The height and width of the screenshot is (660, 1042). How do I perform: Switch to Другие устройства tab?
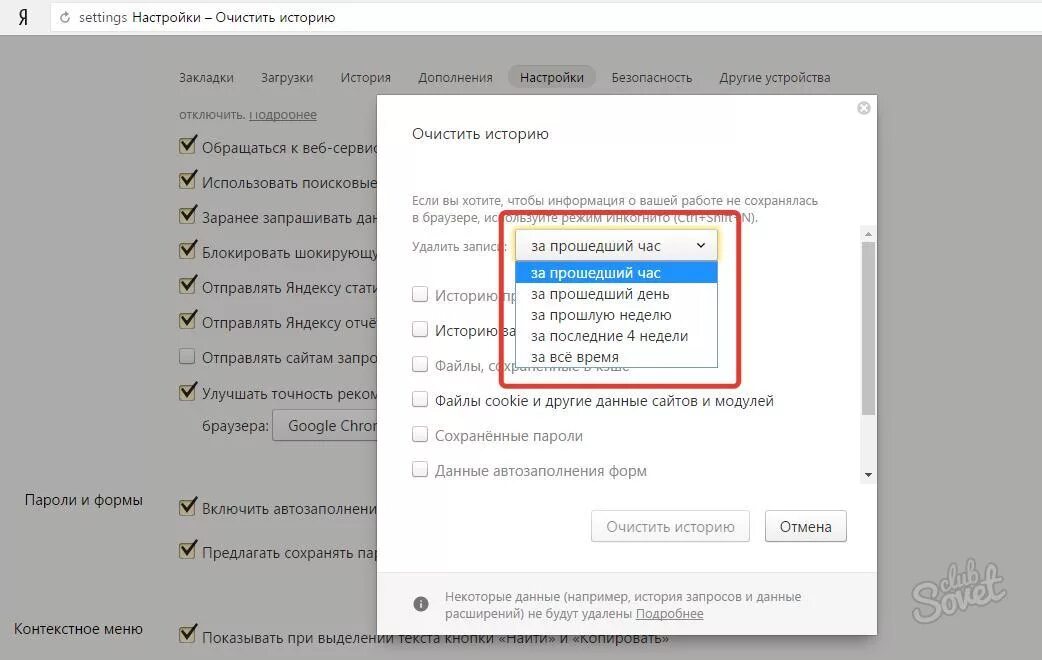(774, 78)
